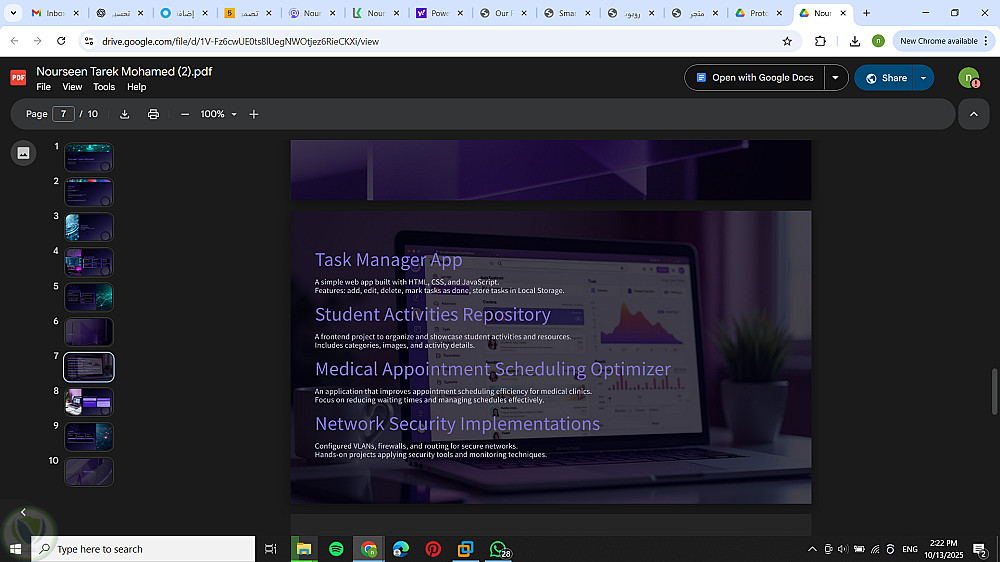The width and height of the screenshot is (1000, 562).
Task: Open the zoom level dropdown at 100%
Action: tap(219, 114)
